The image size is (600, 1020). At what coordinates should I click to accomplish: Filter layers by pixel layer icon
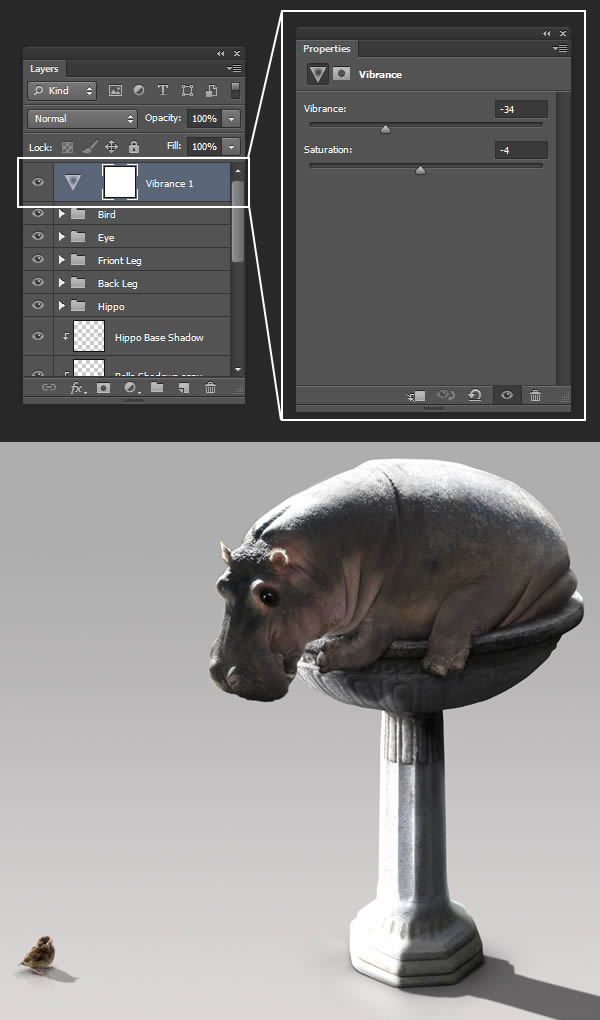(115, 90)
